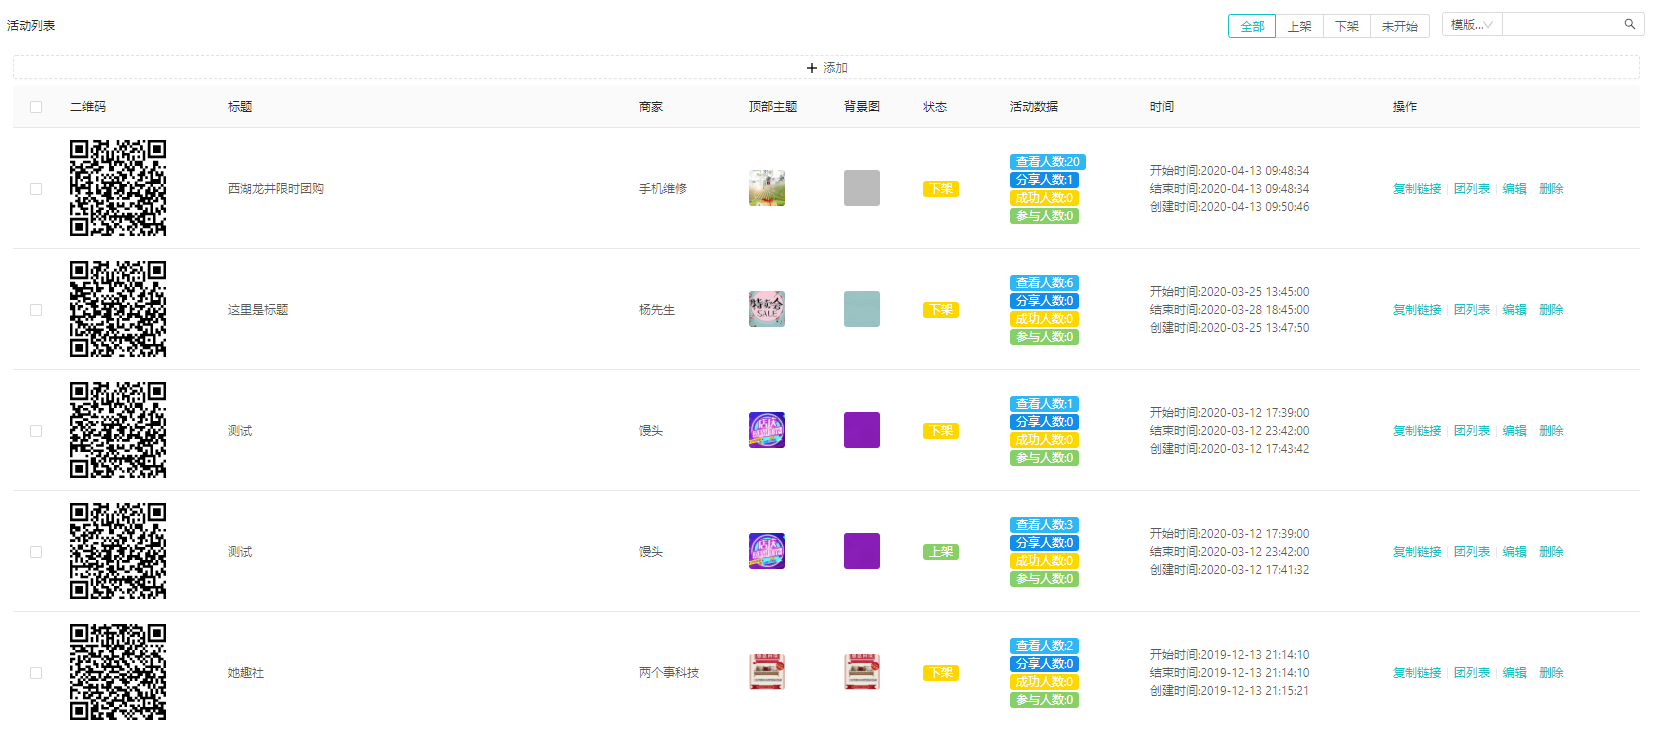This screenshot has width=1655, height=732.
Task: Open QR code for 她趣社 row
Action: (x=118, y=672)
